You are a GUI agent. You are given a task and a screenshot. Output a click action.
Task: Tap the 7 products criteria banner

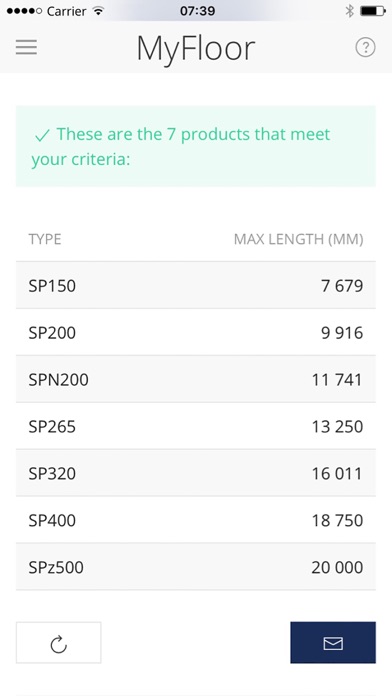[196, 146]
